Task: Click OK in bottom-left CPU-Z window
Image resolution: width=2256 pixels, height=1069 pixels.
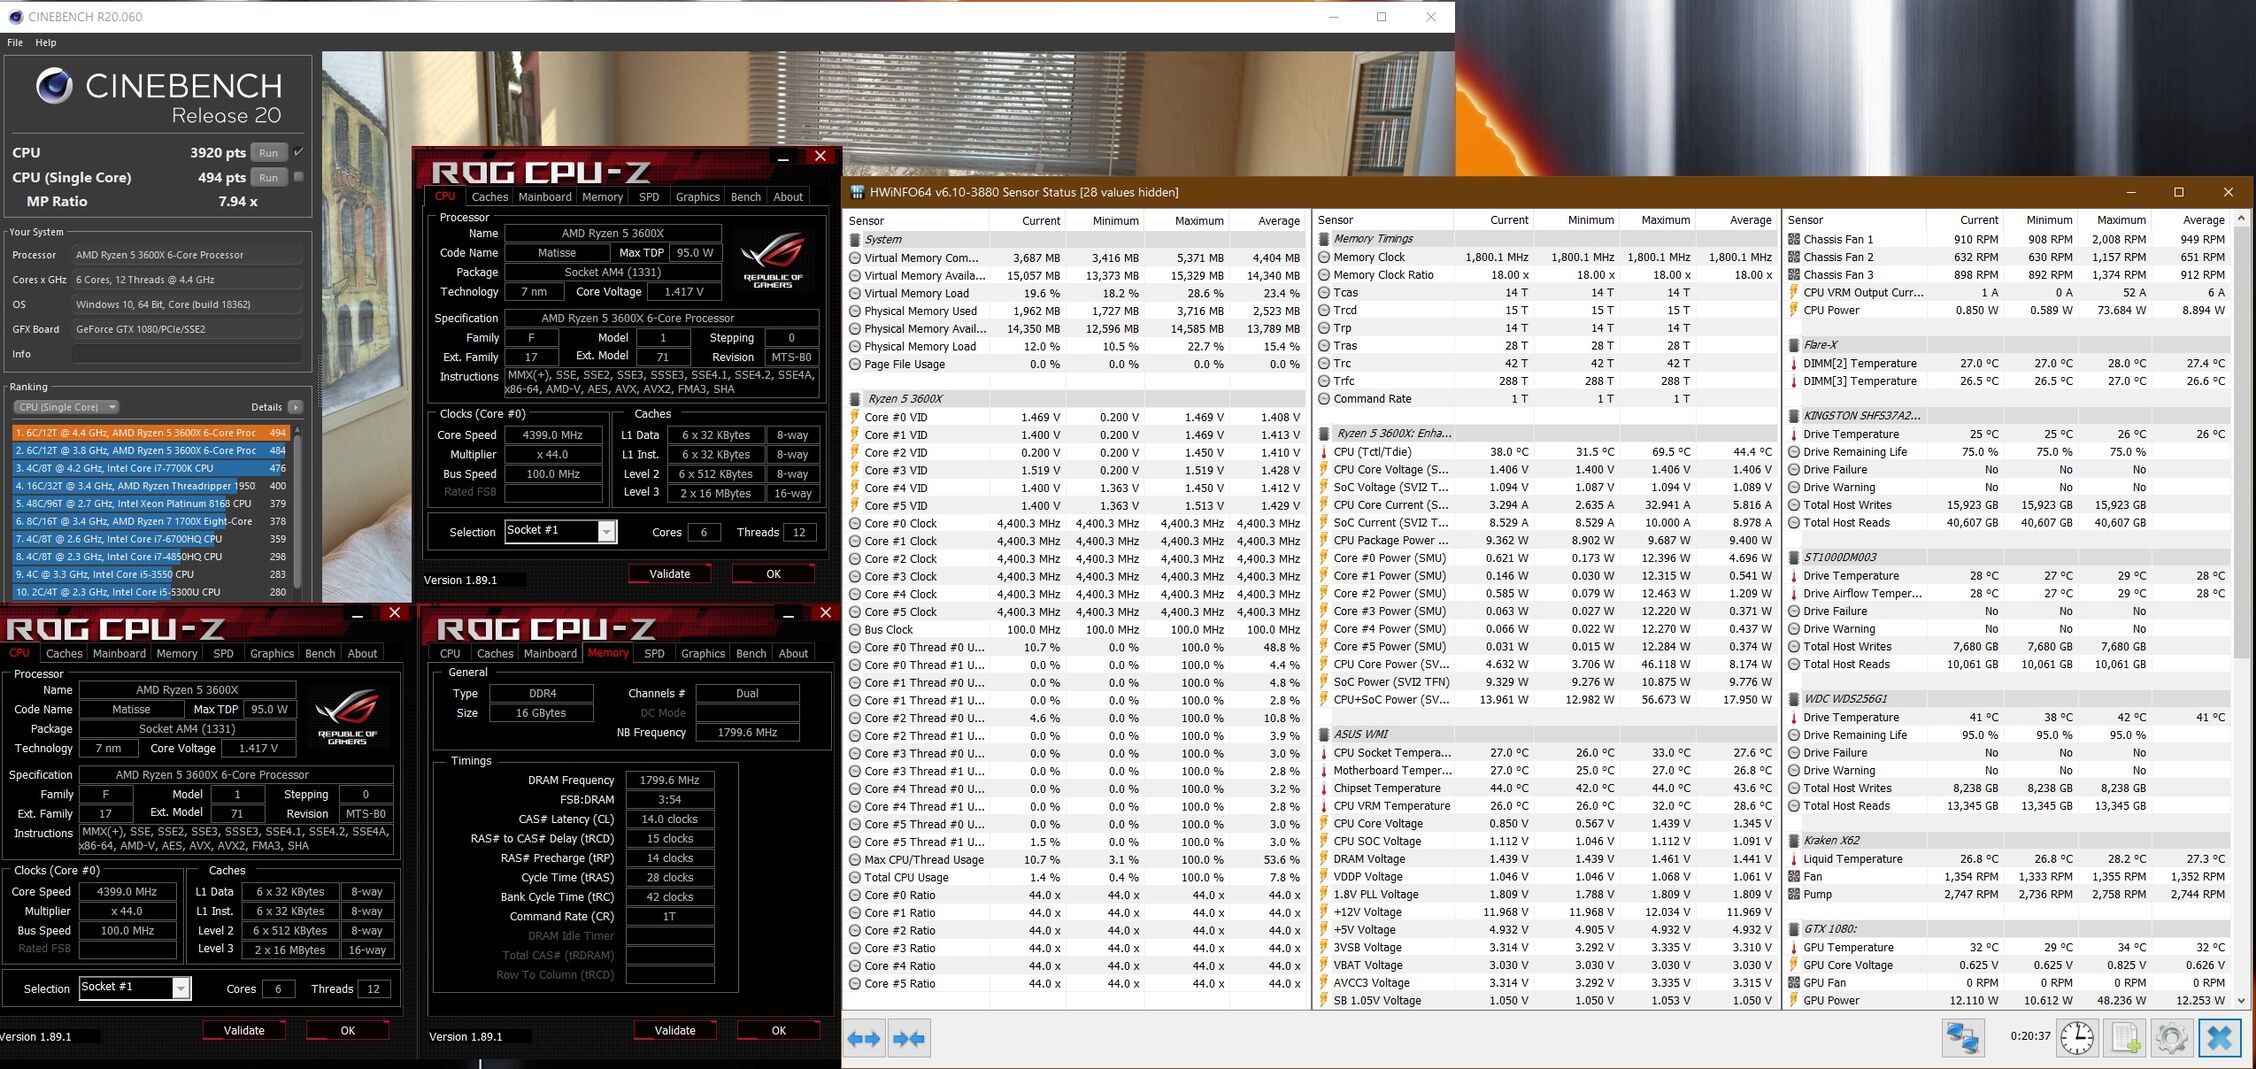Action: point(348,1031)
